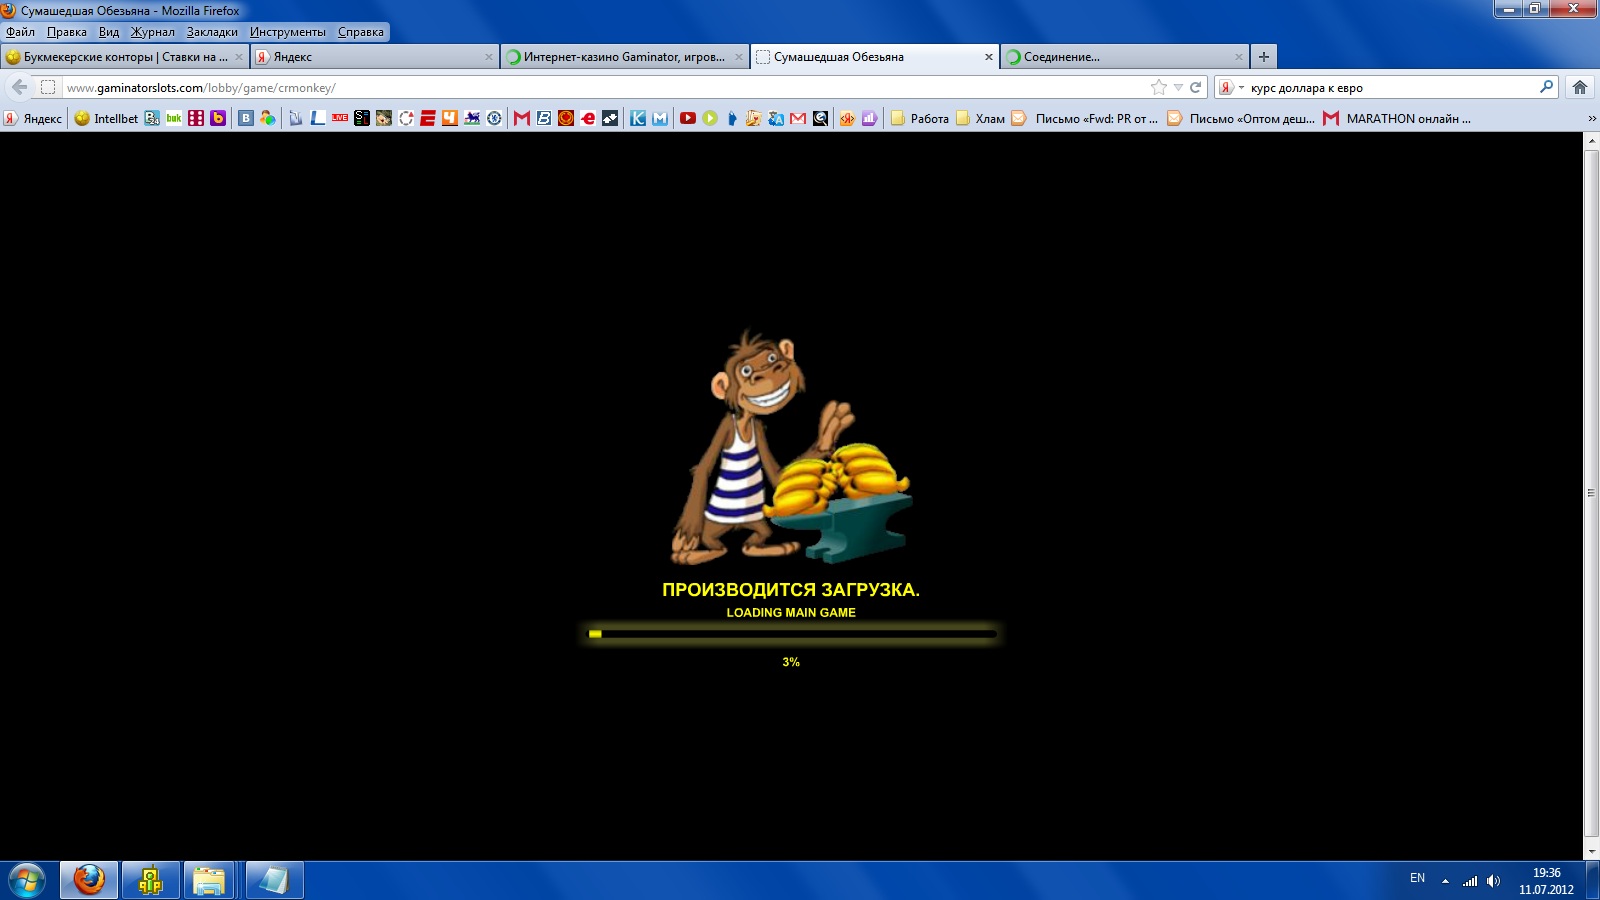Open the Хлам bookmarks folder
This screenshot has width=1600, height=900.
981,118
